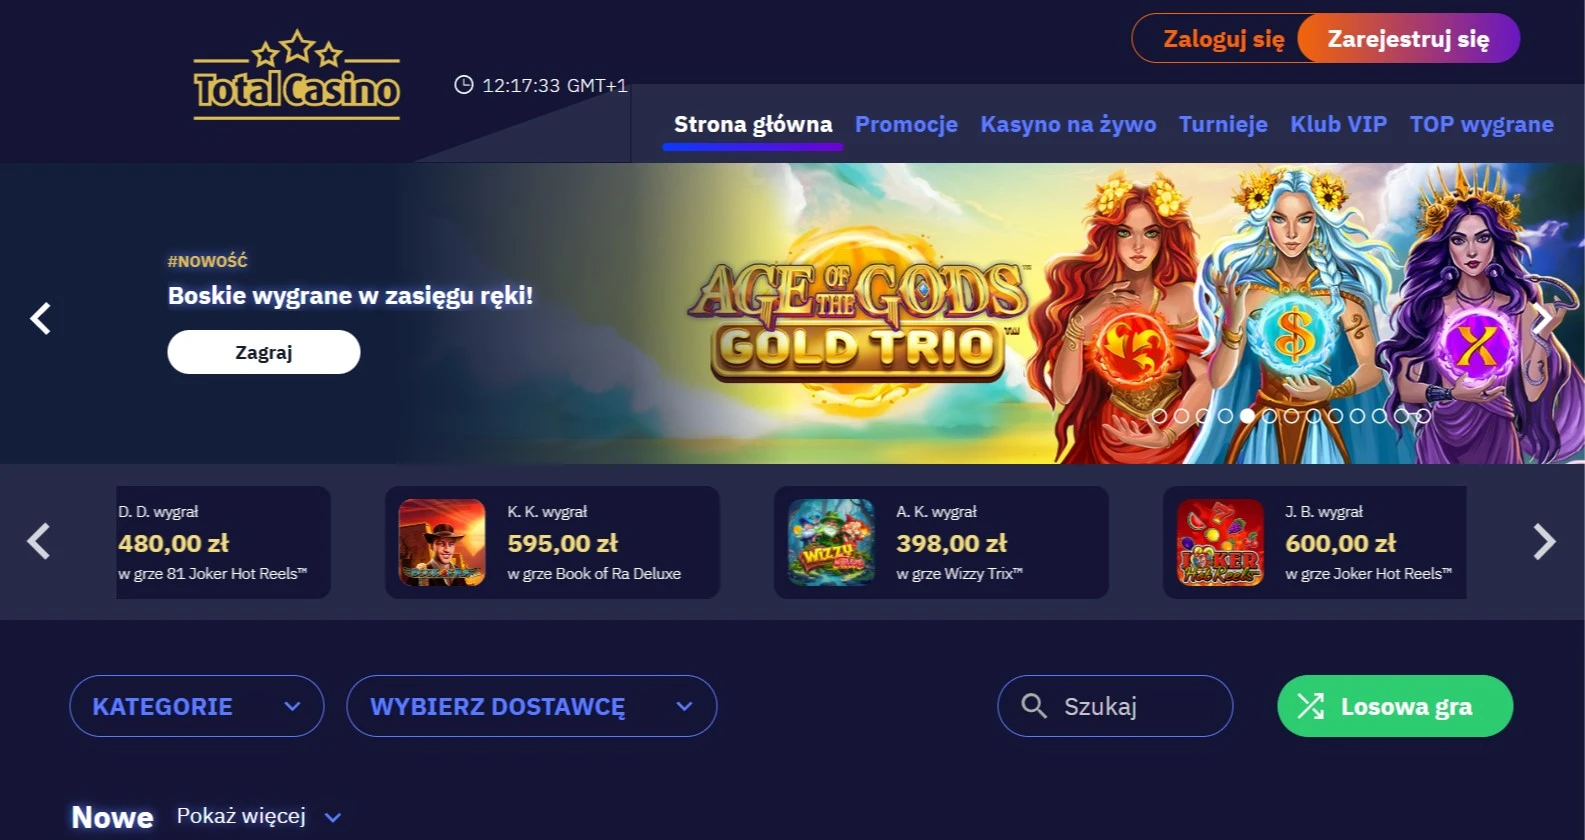Open the WYBIERZ DOSTAWCĘ dropdown
Screen dimensions: 1585x840
click(x=532, y=706)
